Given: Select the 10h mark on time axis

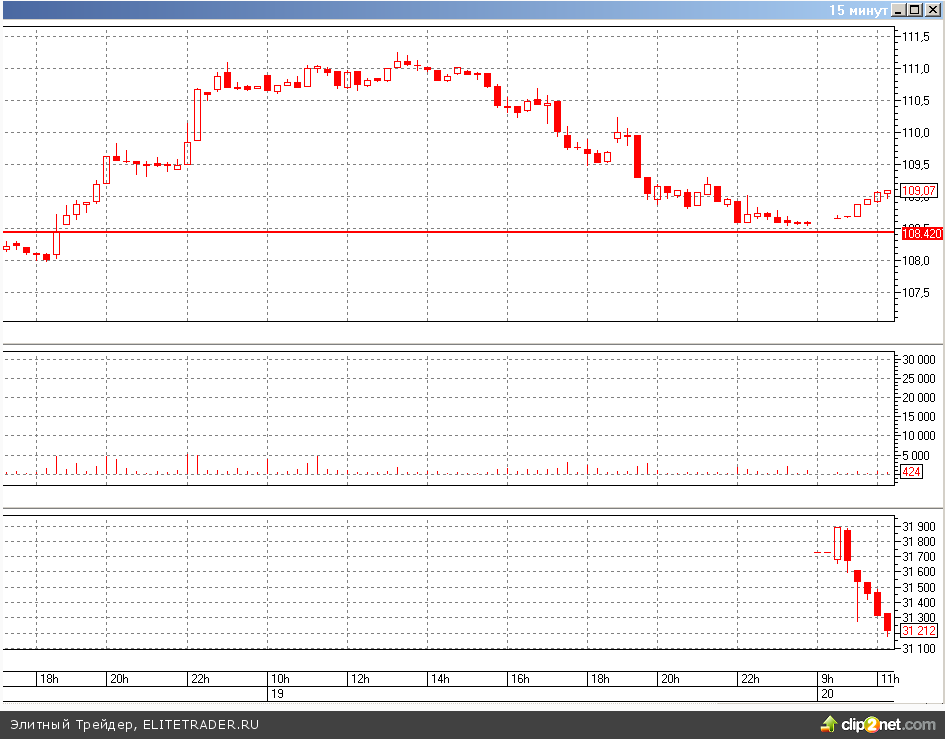Looking at the screenshot, I should pos(279,679).
